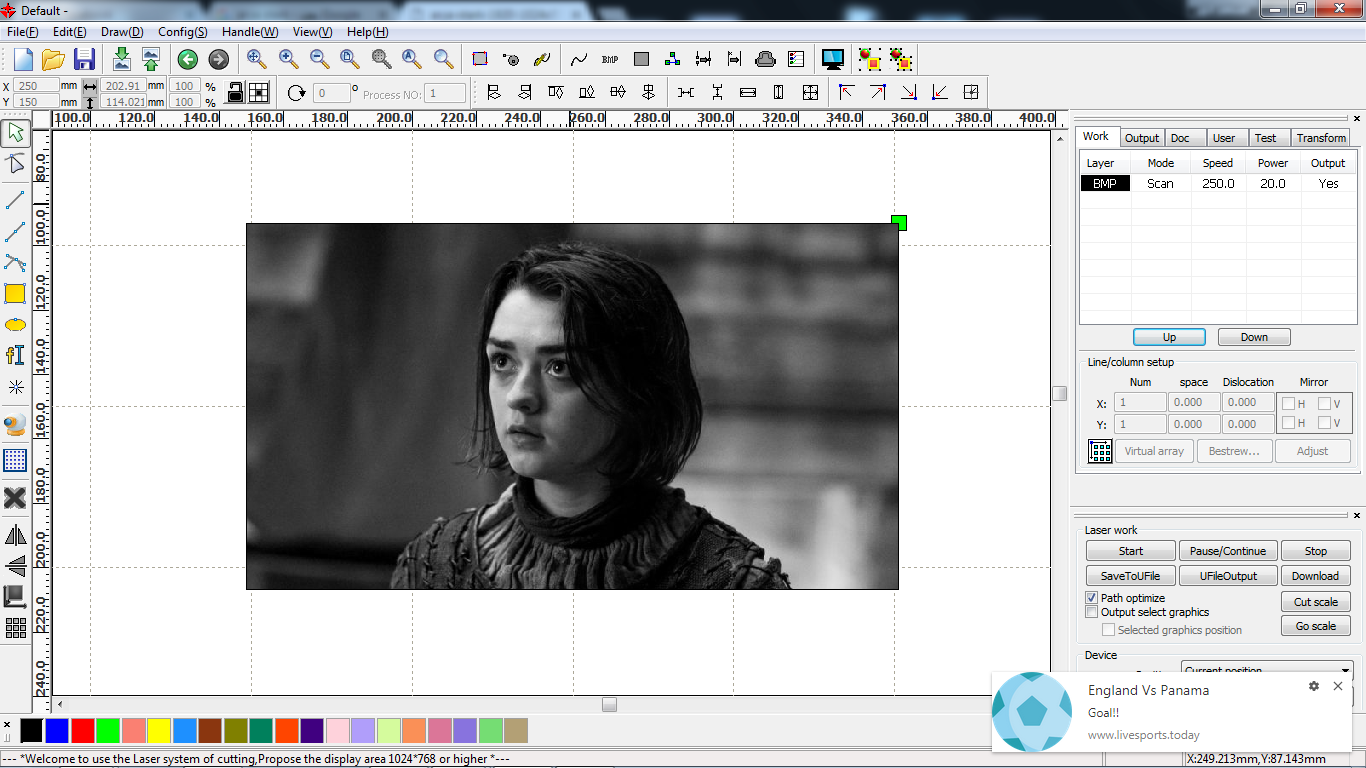Open the Handle menu
1366x768 pixels.
point(250,32)
